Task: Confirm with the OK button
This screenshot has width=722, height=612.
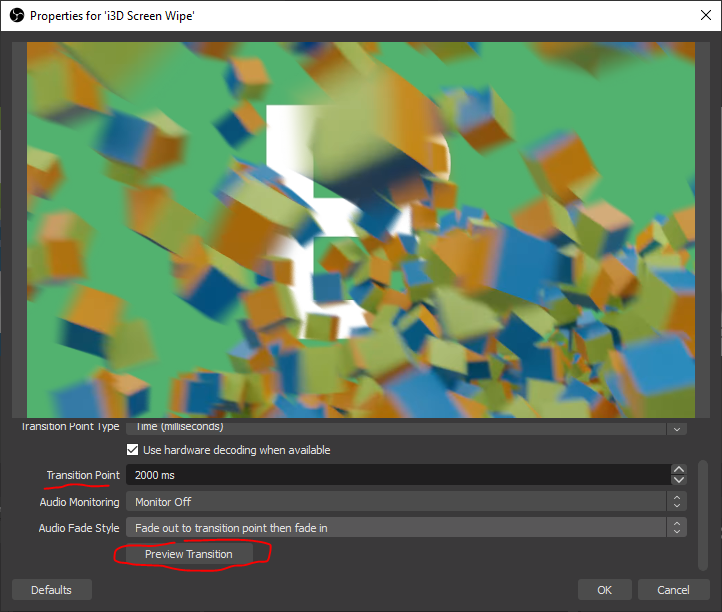Action: click(x=605, y=590)
